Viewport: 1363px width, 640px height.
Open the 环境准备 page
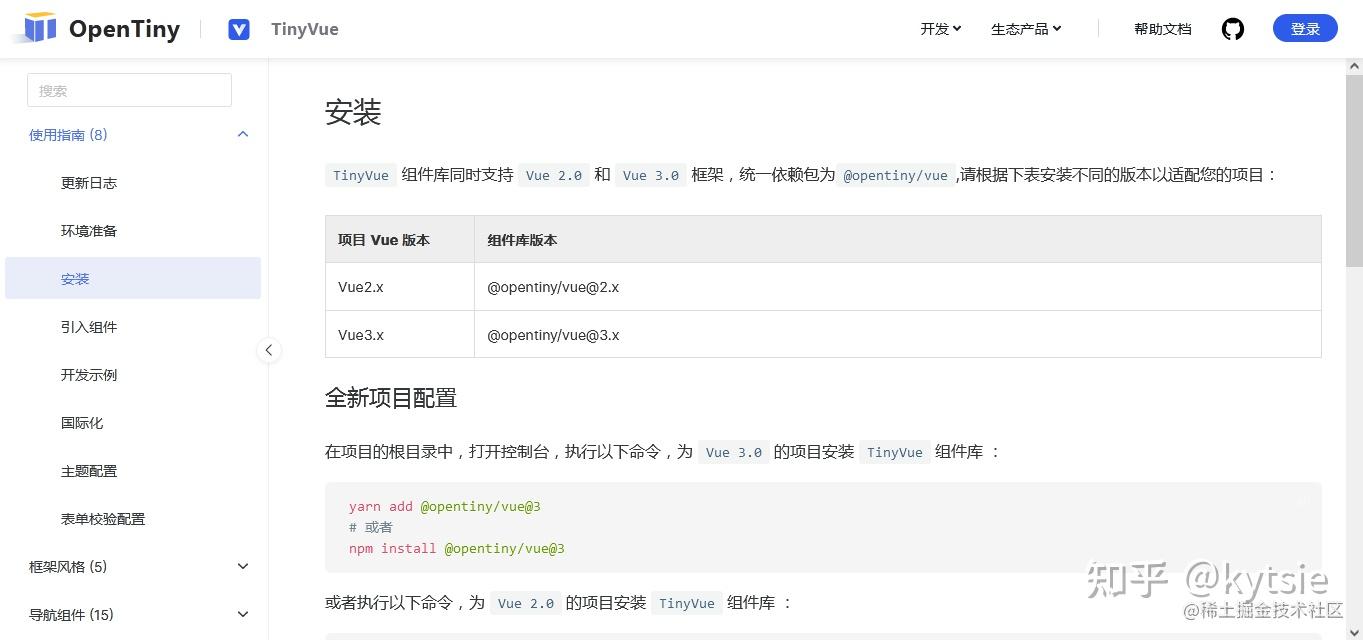click(x=89, y=230)
